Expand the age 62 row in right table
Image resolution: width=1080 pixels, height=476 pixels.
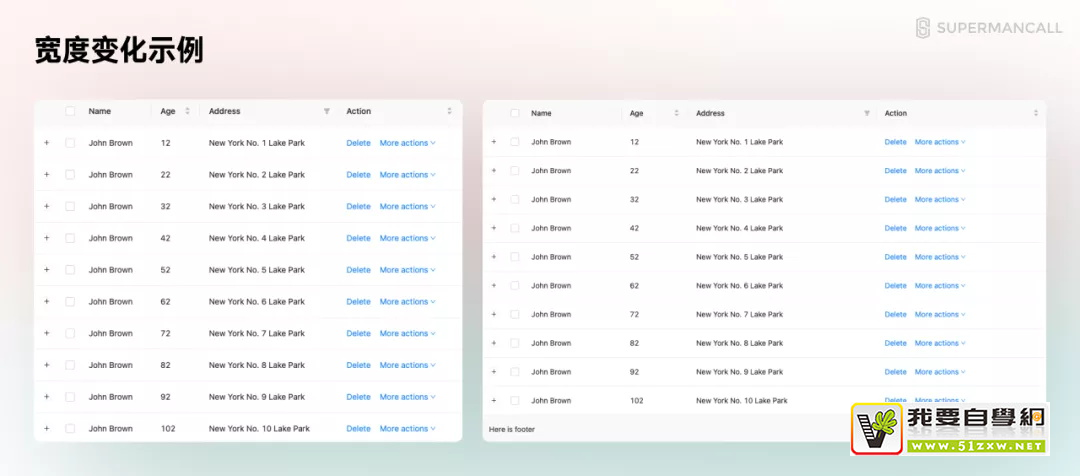[x=493, y=286]
